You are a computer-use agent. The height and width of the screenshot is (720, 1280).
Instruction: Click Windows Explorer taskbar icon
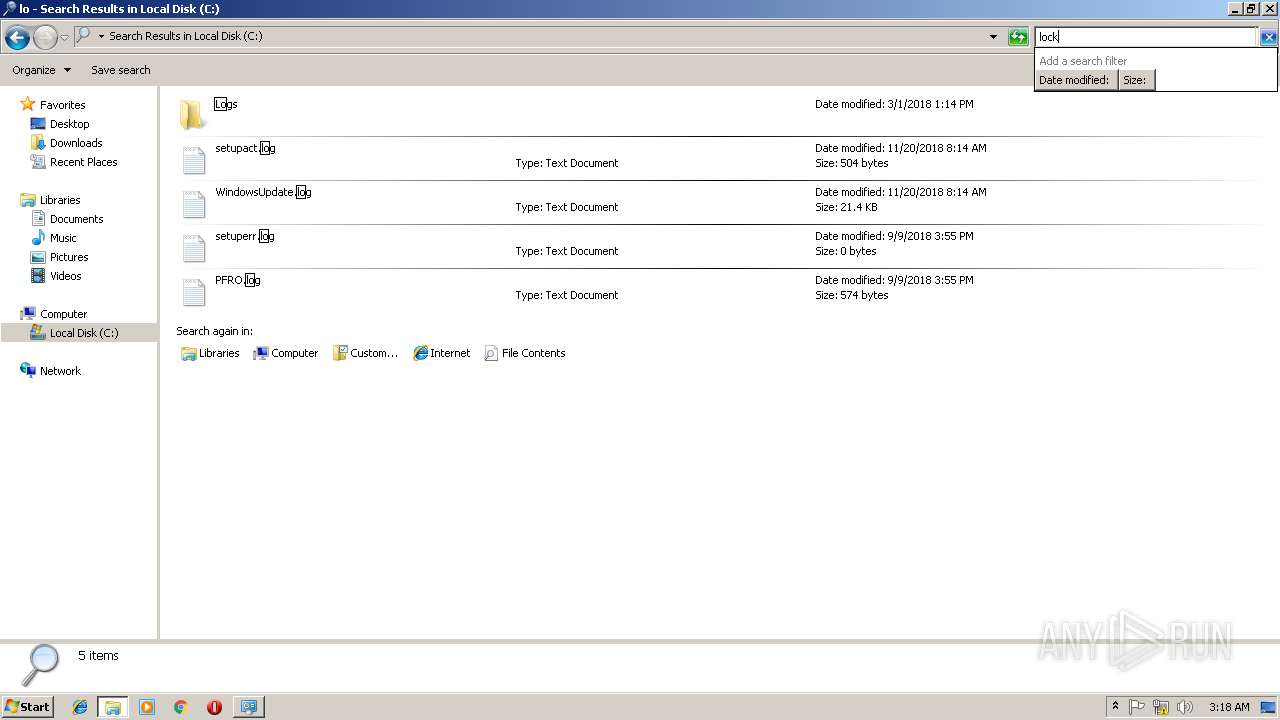click(113, 707)
